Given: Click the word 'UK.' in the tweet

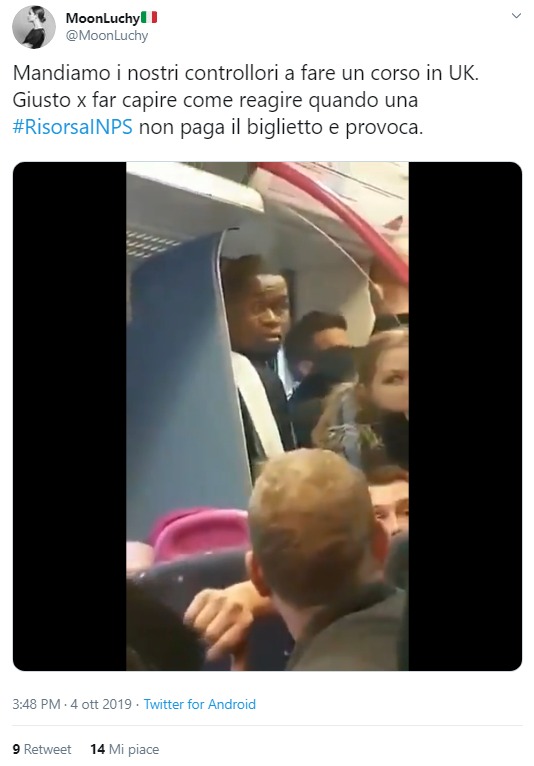Looking at the screenshot, I should (x=463, y=73).
